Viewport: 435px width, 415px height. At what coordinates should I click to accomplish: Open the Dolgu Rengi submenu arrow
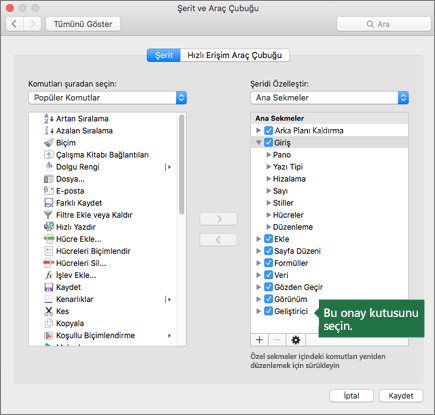coord(168,167)
